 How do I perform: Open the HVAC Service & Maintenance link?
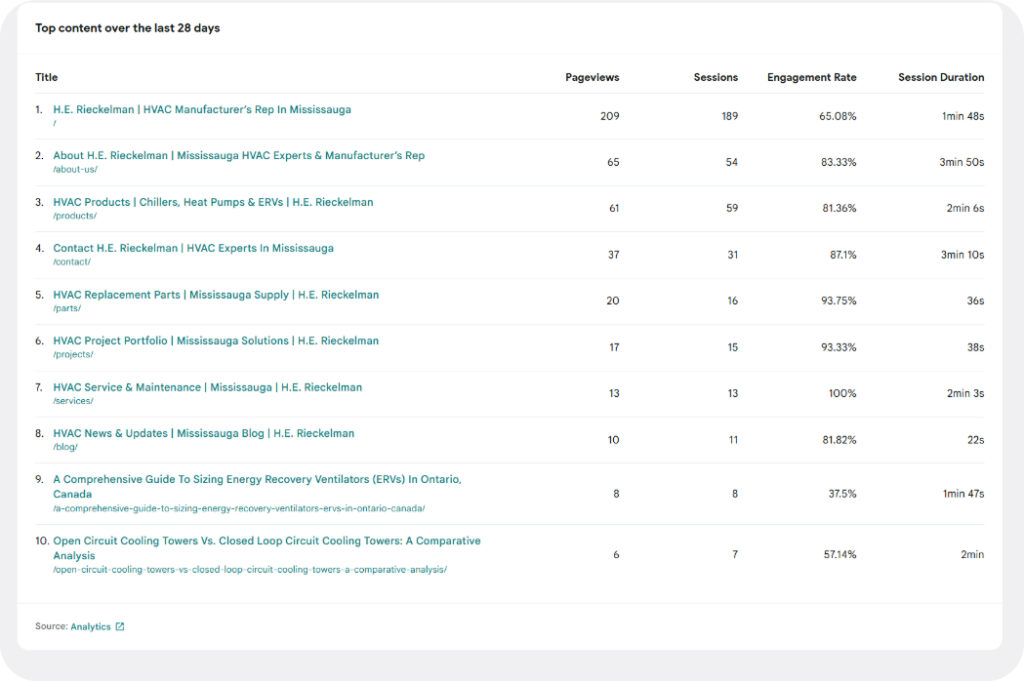tap(207, 387)
